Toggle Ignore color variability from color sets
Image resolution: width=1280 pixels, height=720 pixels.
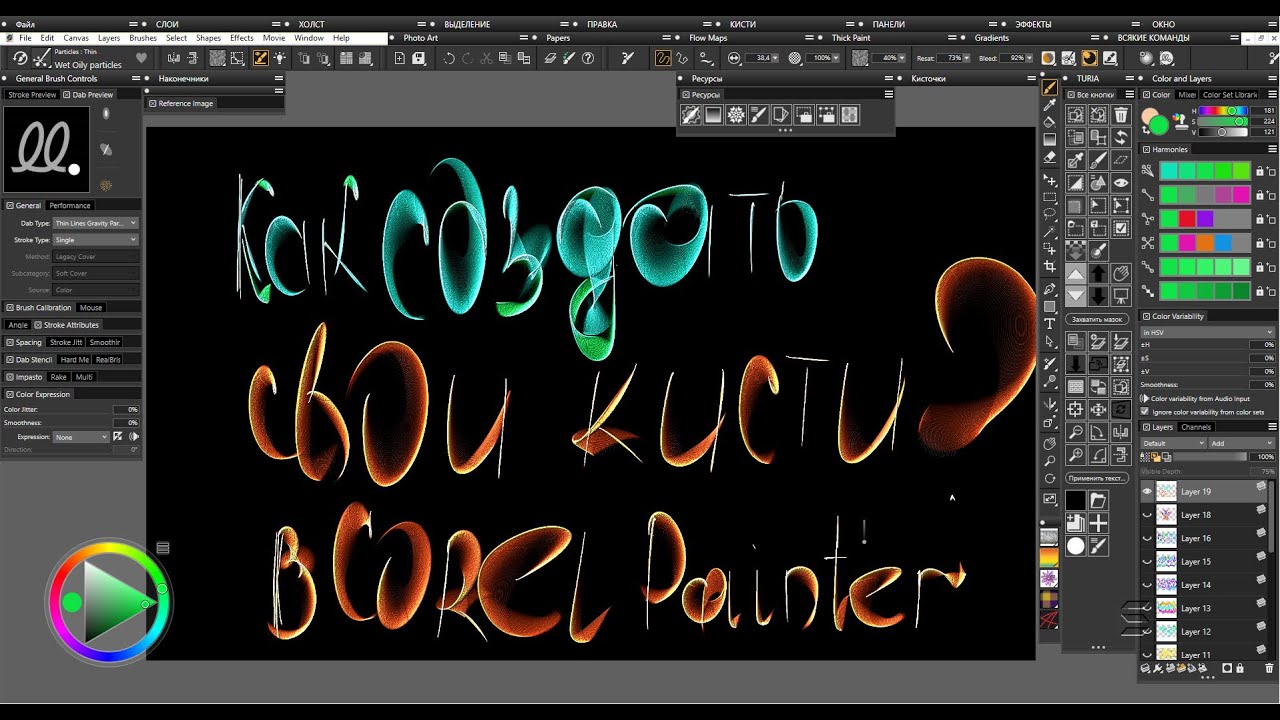click(1145, 411)
